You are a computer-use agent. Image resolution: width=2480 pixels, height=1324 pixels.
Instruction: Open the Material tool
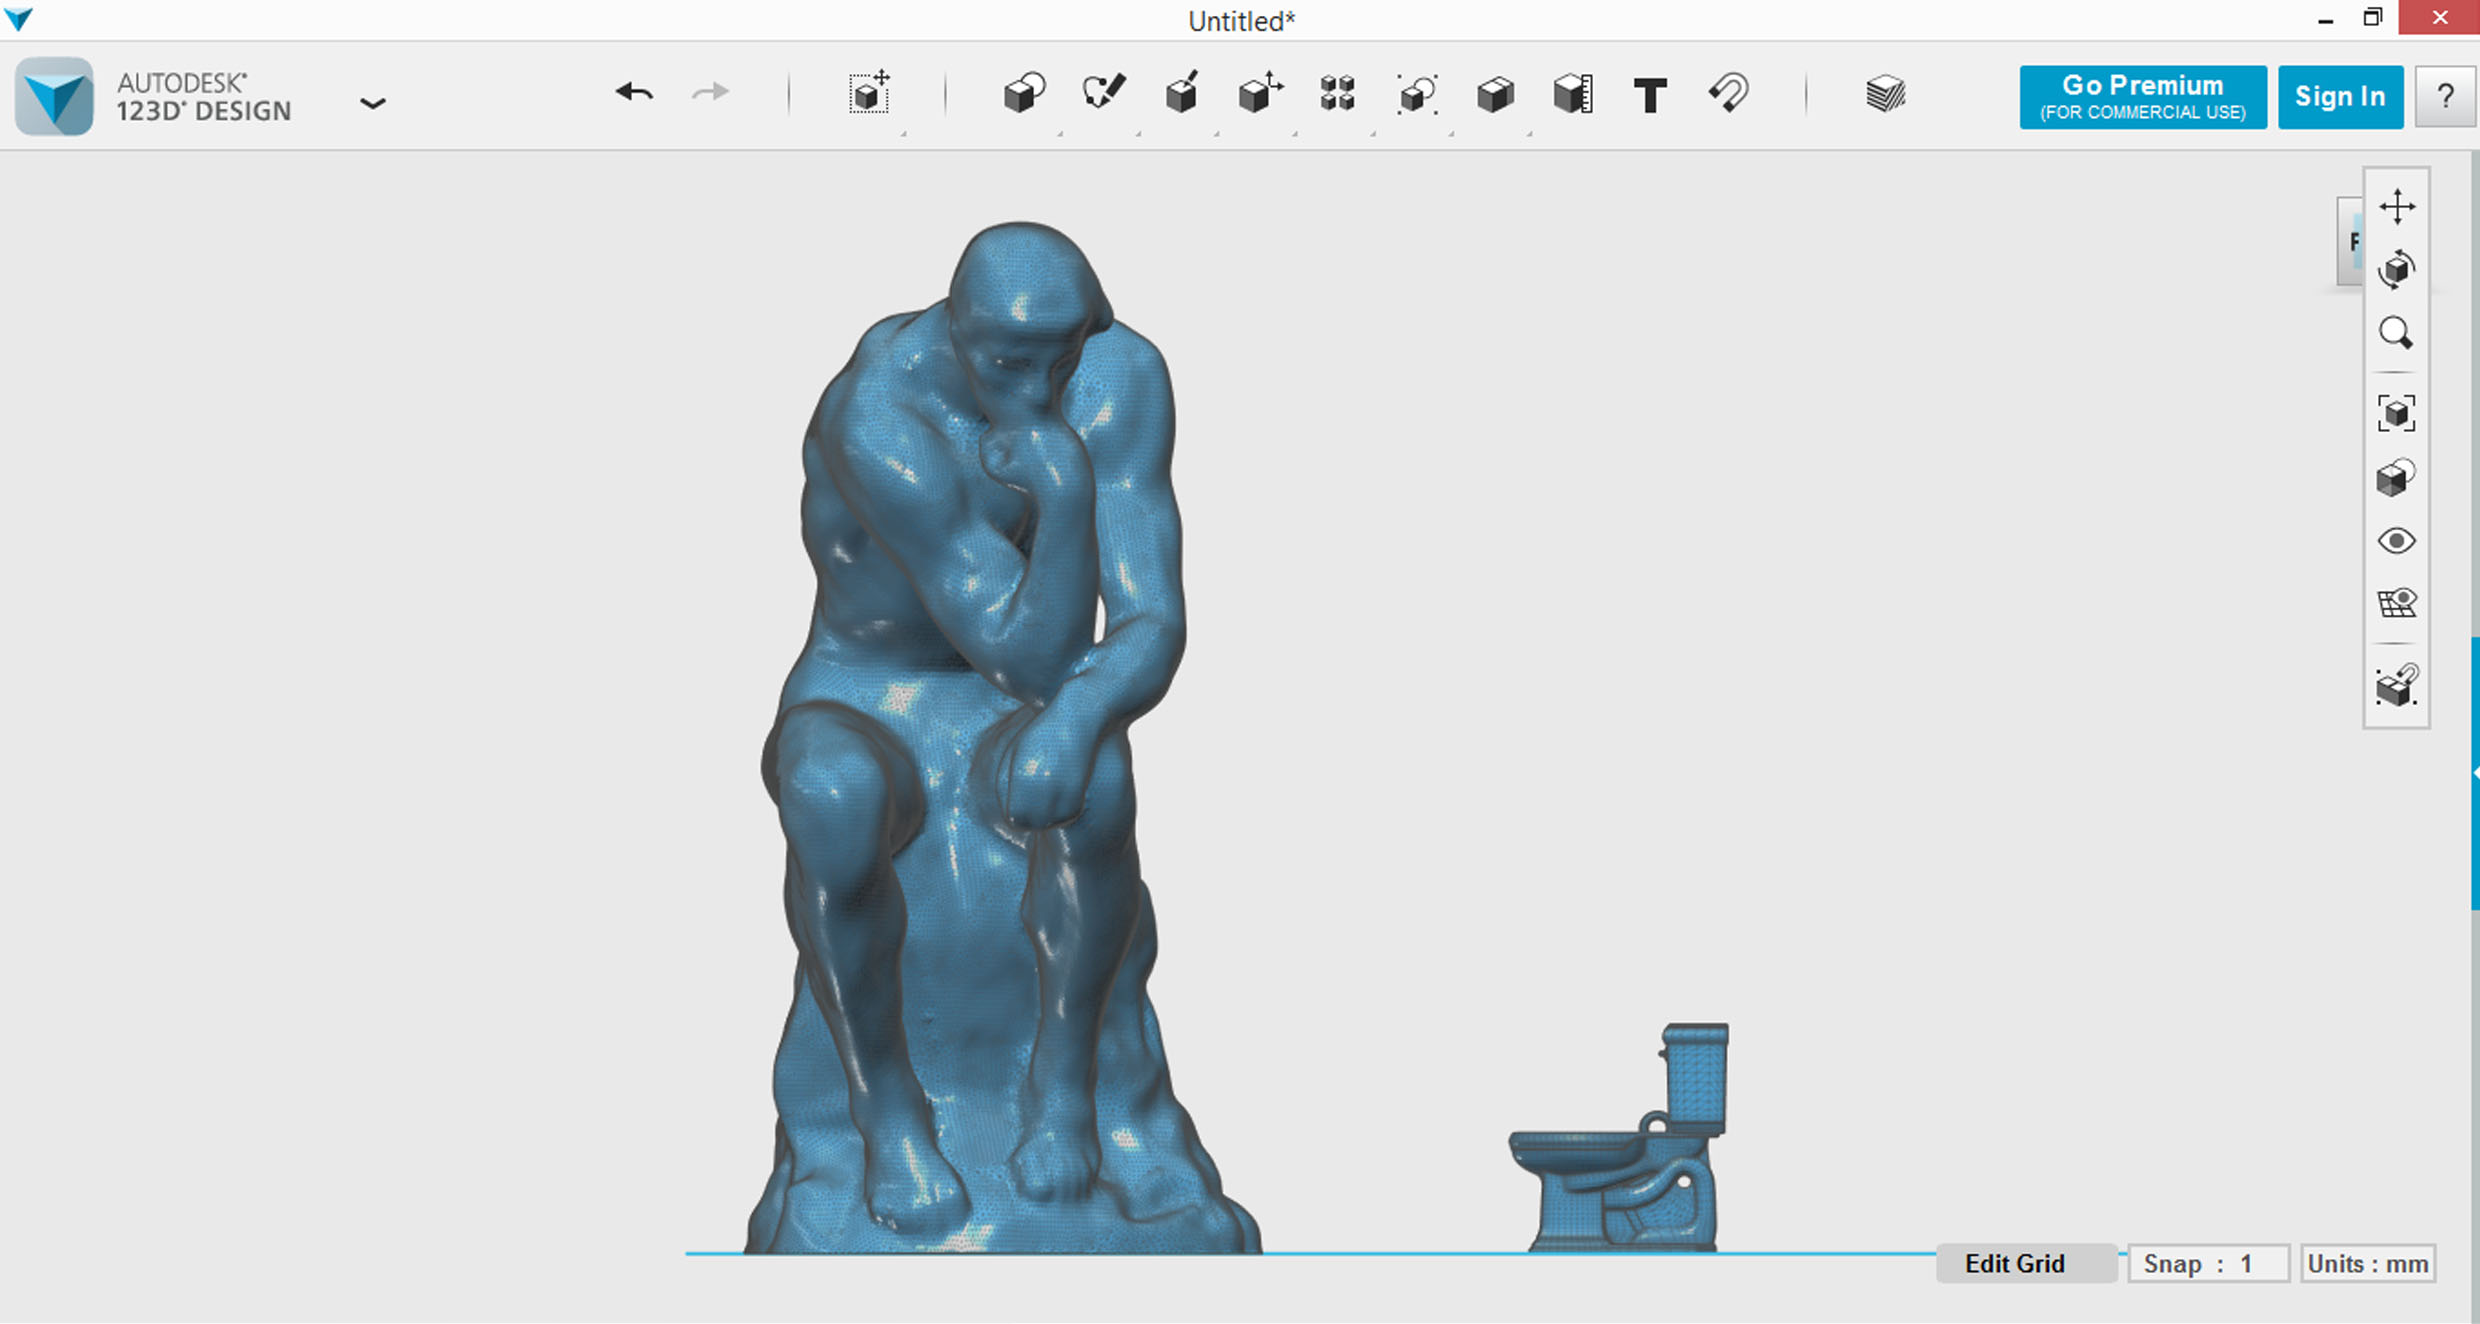pos(1885,94)
